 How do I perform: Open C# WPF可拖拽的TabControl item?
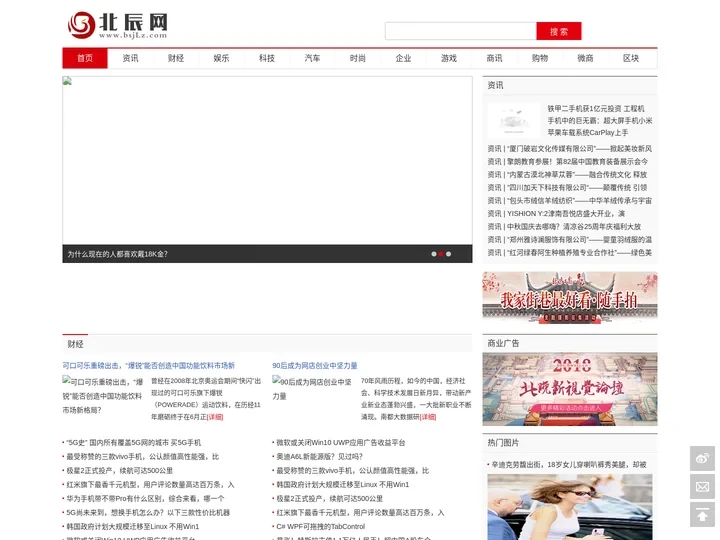tap(321, 527)
